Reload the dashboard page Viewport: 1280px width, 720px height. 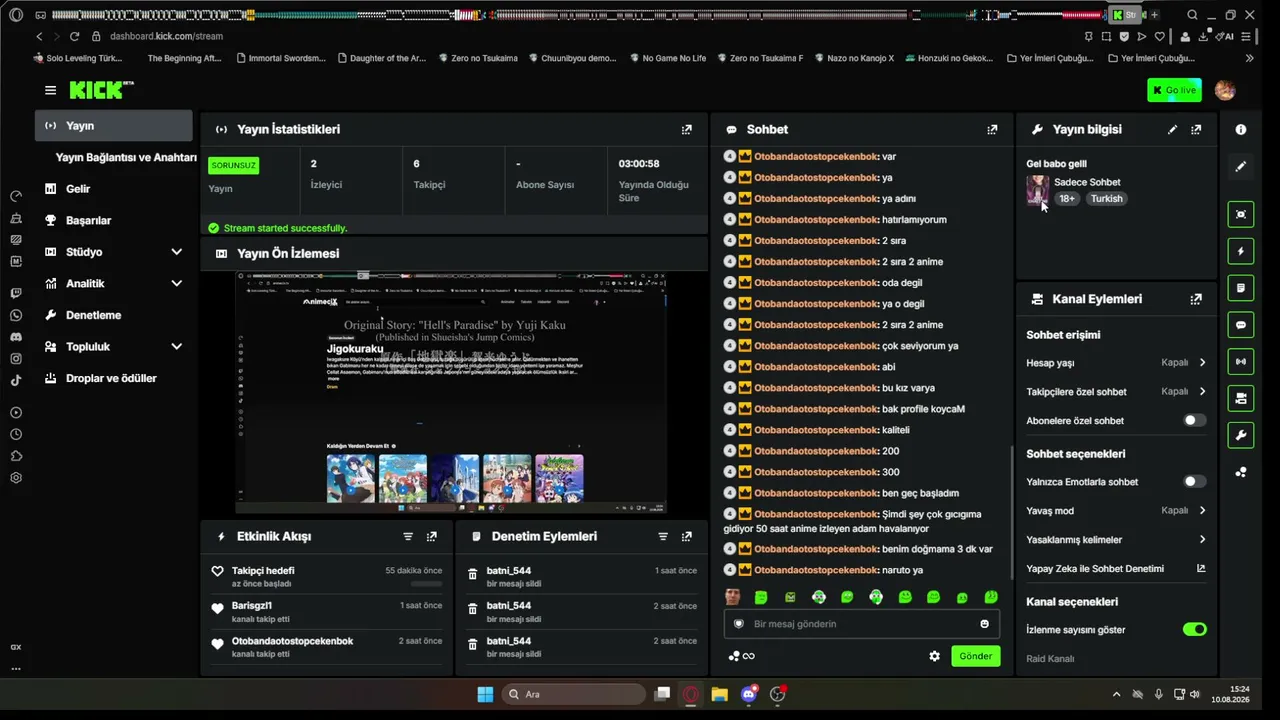pyautogui.click(x=74, y=36)
